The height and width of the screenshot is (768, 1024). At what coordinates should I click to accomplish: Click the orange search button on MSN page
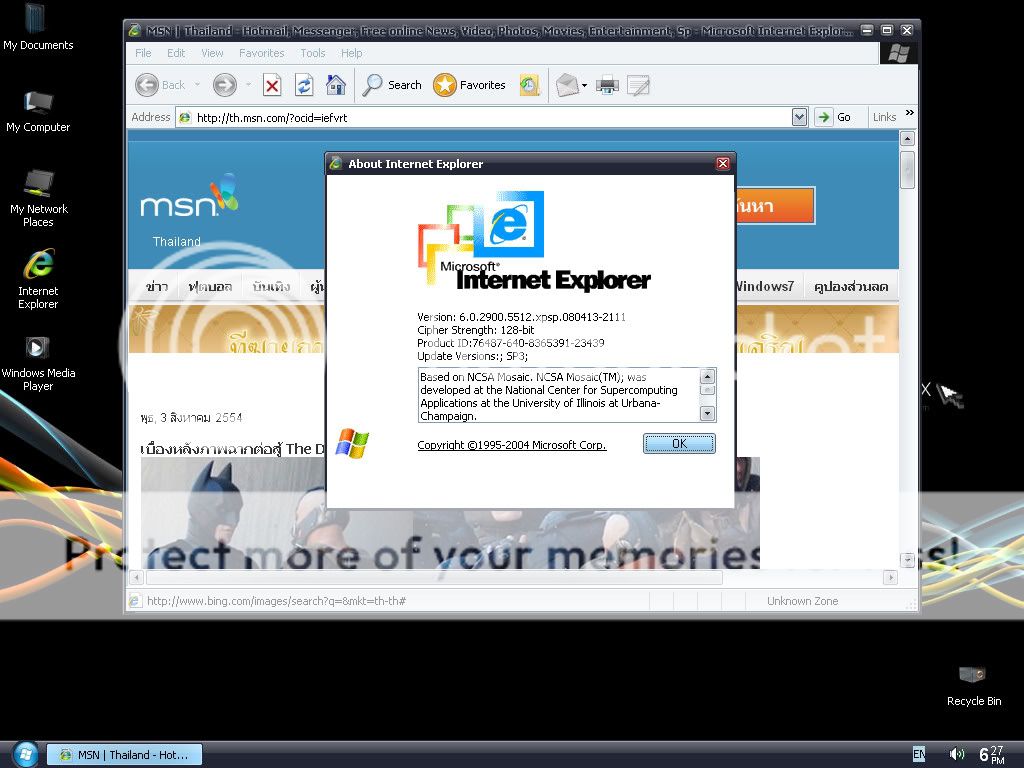775,206
